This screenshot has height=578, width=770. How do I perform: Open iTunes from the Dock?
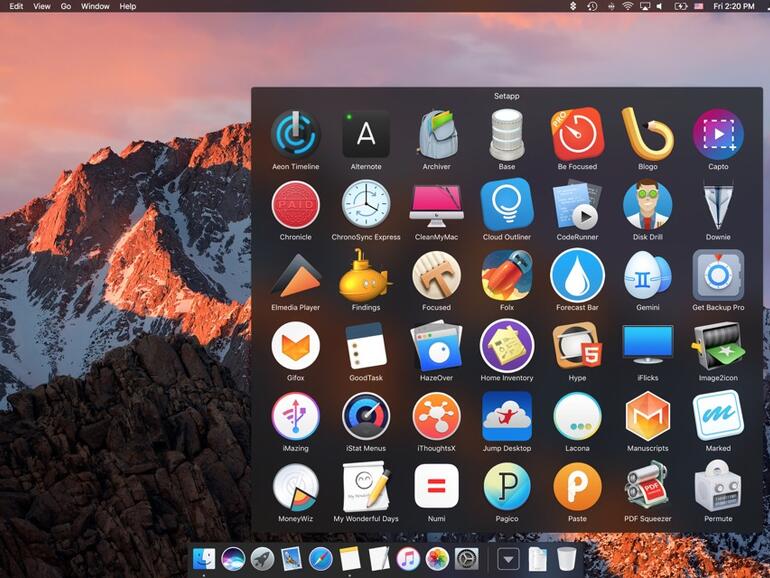click(x=408, y=559)
